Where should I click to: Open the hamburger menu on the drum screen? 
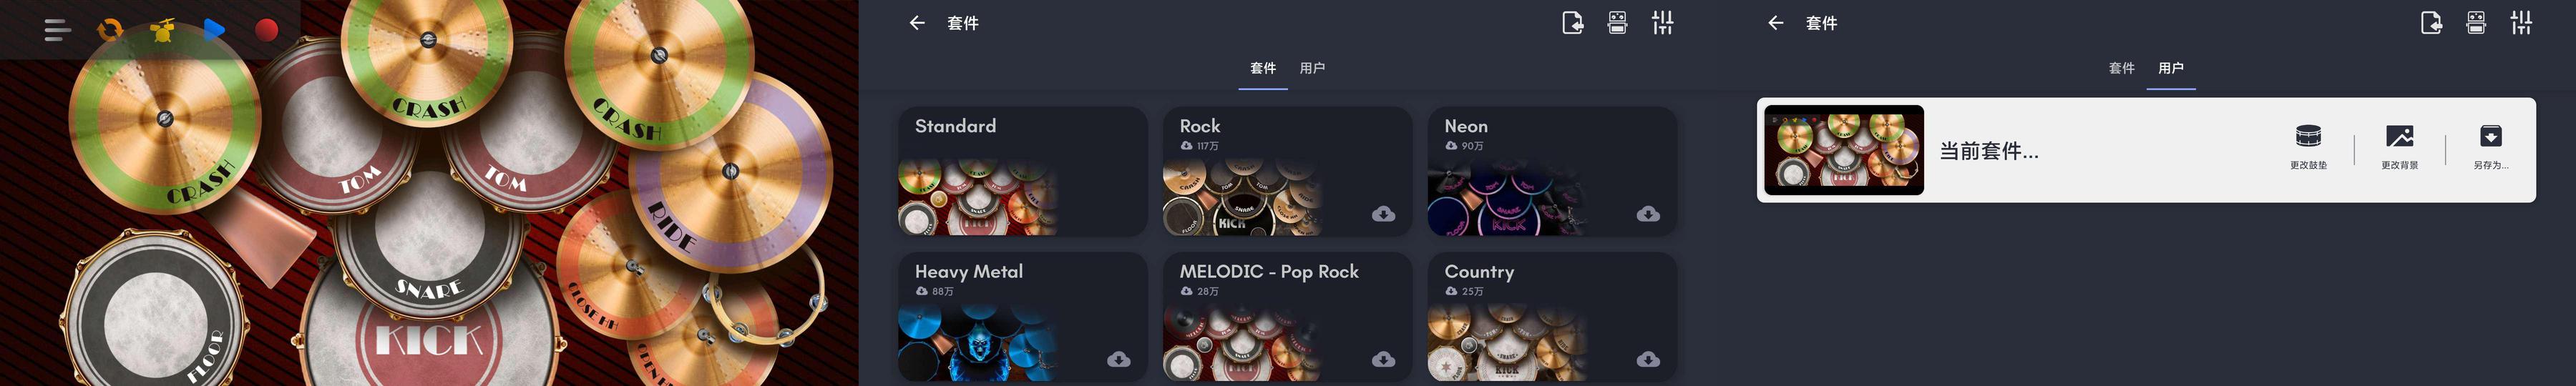tap(57, 30)
